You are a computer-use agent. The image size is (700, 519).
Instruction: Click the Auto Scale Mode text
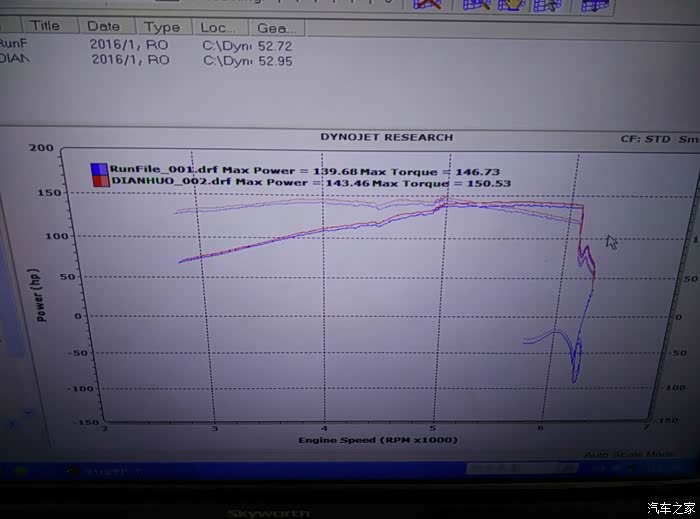[629, 454]
